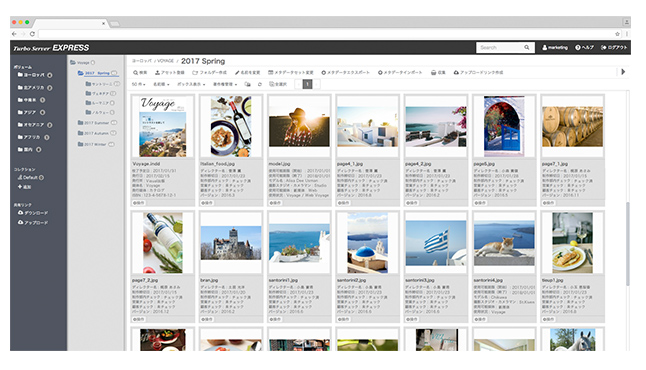Click the browser reload icon
The image size is (646, 370).
tap(32, 34)
